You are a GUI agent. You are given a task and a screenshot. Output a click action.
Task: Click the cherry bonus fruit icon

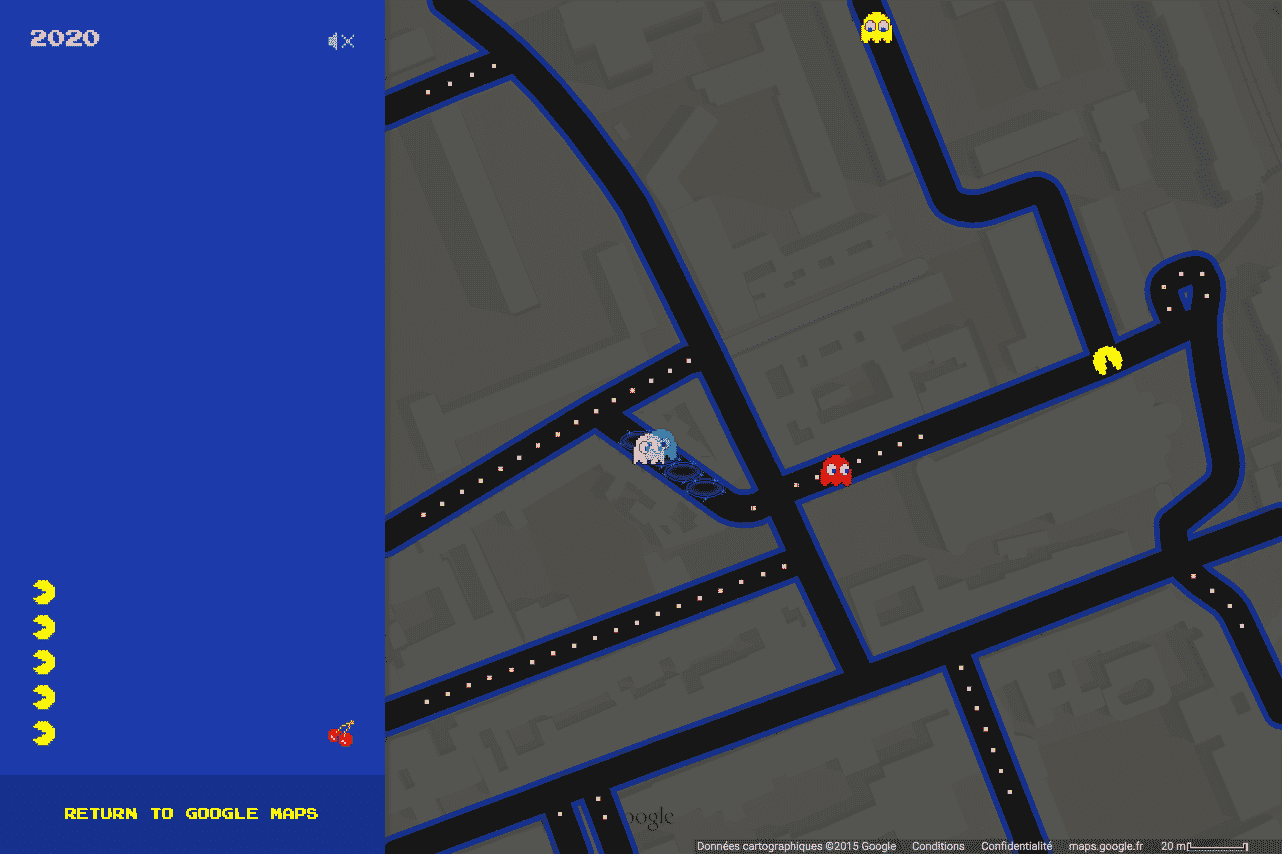coord(341,734)
